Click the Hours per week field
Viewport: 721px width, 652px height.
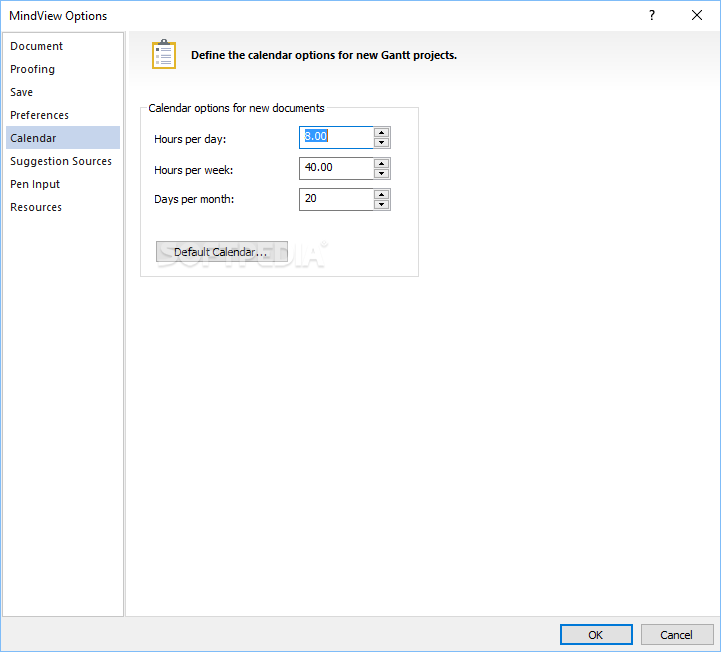coord(336,168)
